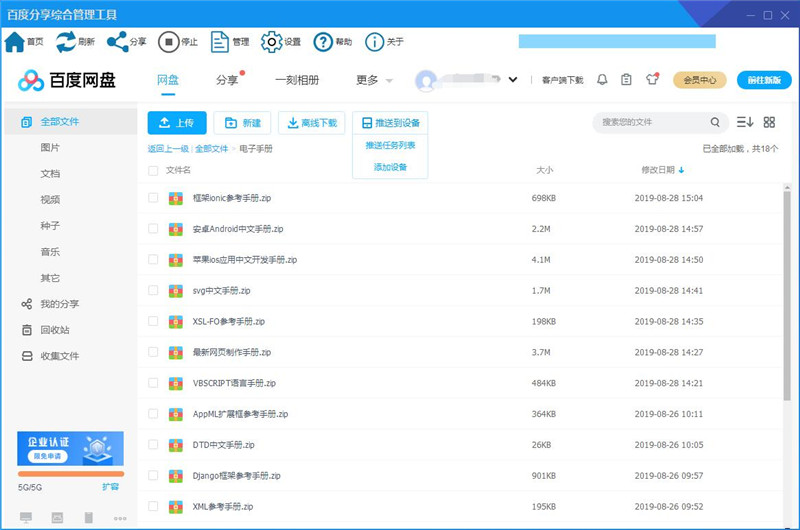Check the 安卓Android中文手册.zip checkbox
800x530 pixels.
[153, 229]
